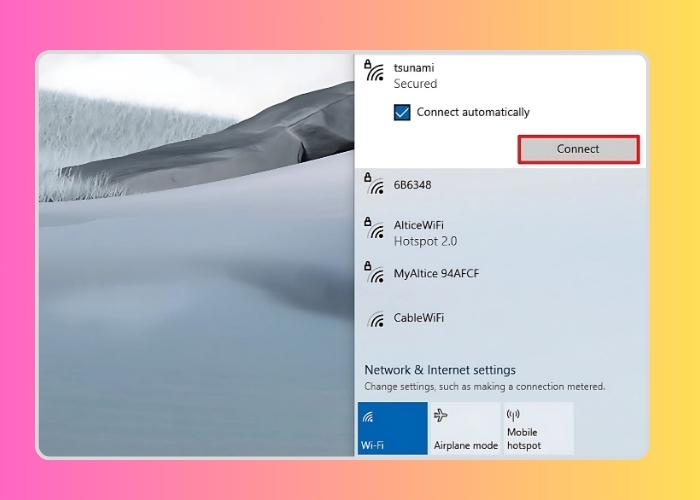Screen dimensions: 700x500
Task: Click the Secured status text under tsunami
Action: click(x=415, y=85)
